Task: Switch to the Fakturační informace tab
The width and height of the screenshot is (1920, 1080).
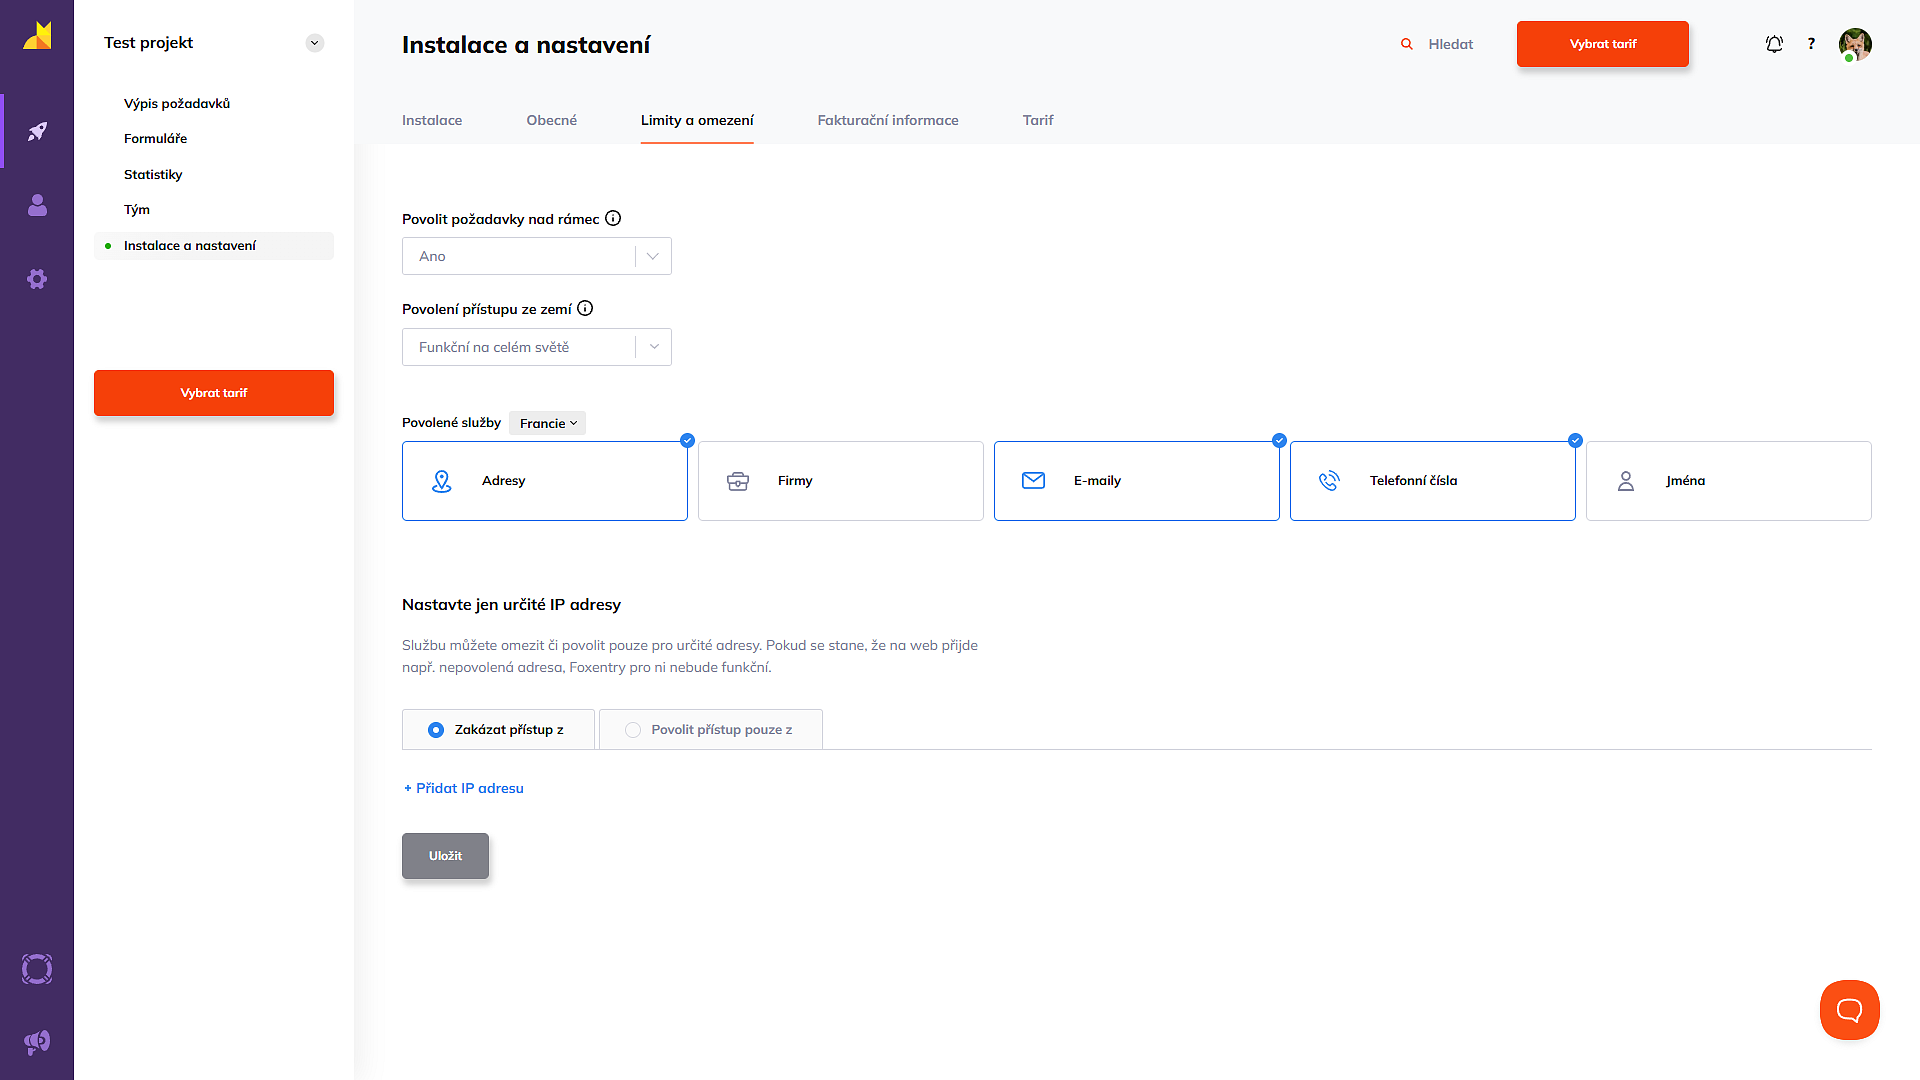Action: (x=887, y=120)
